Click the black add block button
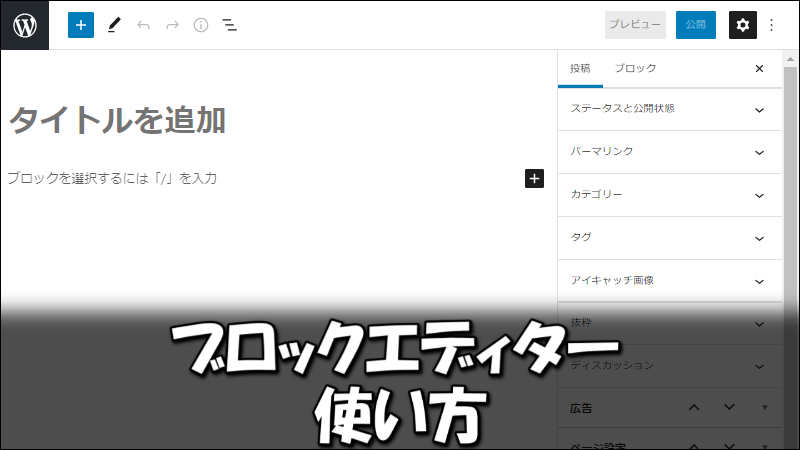Viewport: 800px width, 450px height. (x=534, y=178)
